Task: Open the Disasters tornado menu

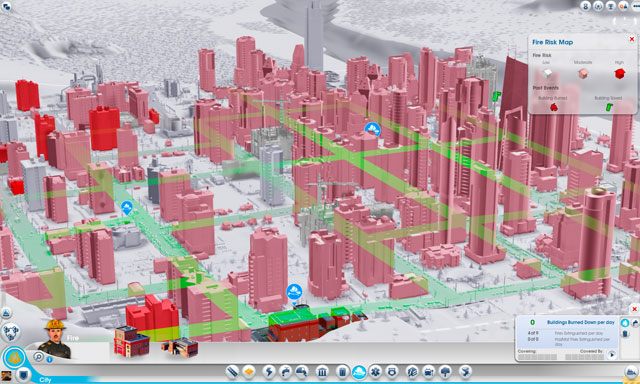Action: [x=465, y=371]
